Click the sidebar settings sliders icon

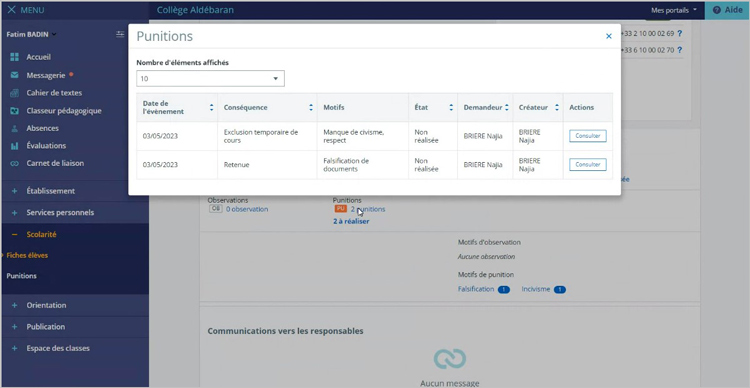tap(120, 34)
